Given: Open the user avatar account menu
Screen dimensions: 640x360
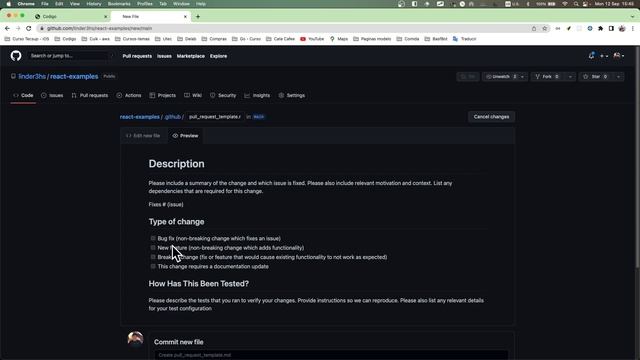Looking at the screenshot, I should 619,56.
